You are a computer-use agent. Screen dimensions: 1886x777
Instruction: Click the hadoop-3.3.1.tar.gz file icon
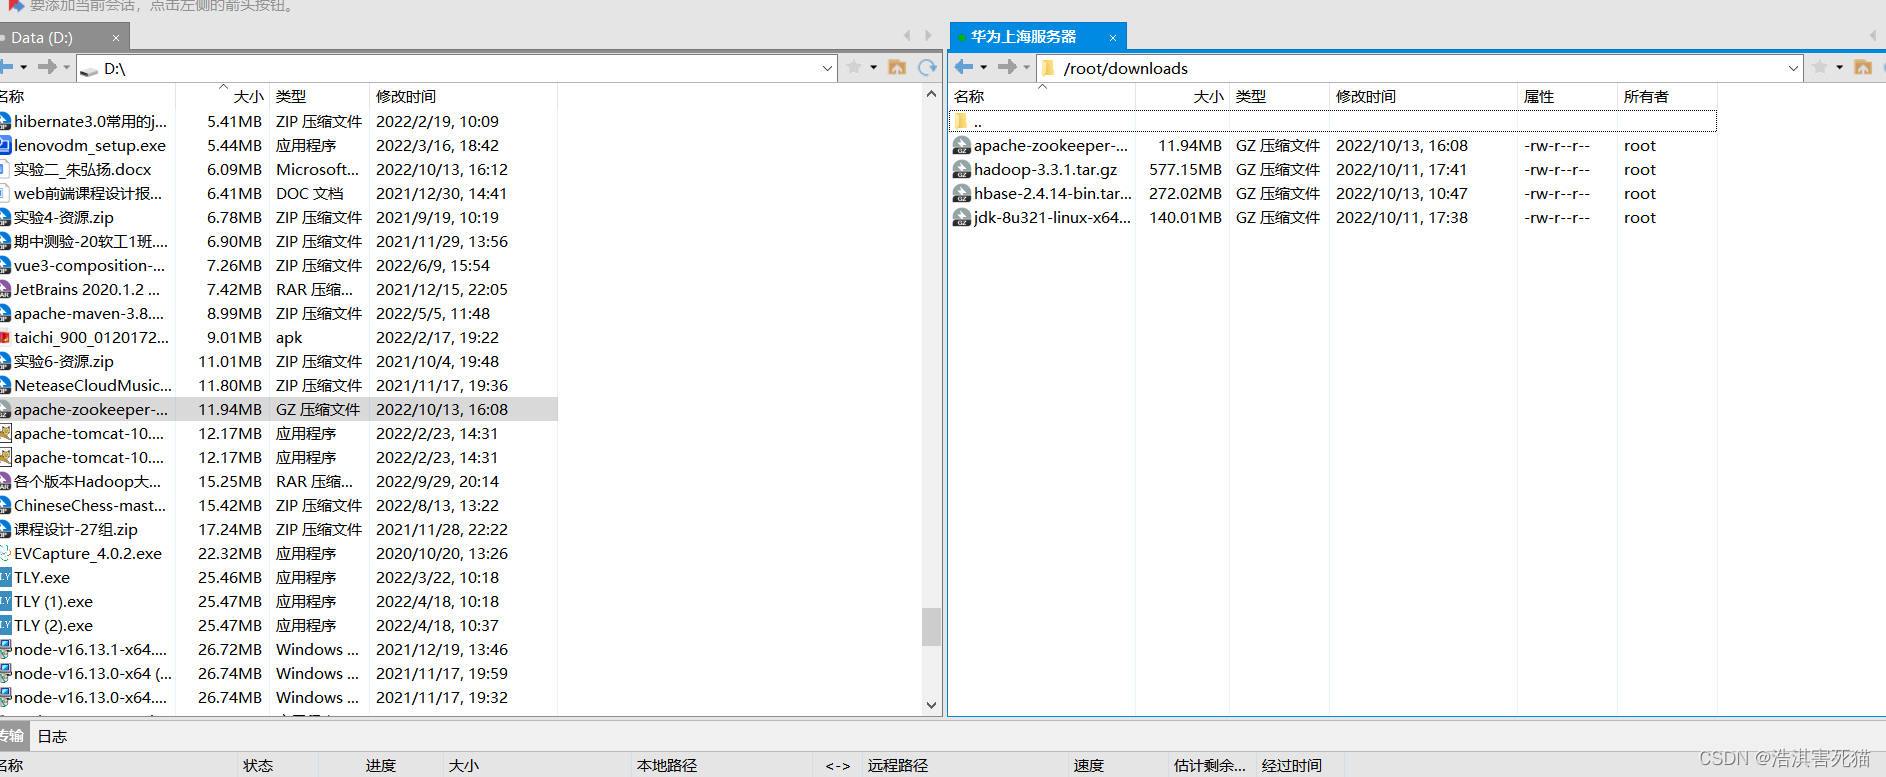pyautogui.click(x=961, y=170)
